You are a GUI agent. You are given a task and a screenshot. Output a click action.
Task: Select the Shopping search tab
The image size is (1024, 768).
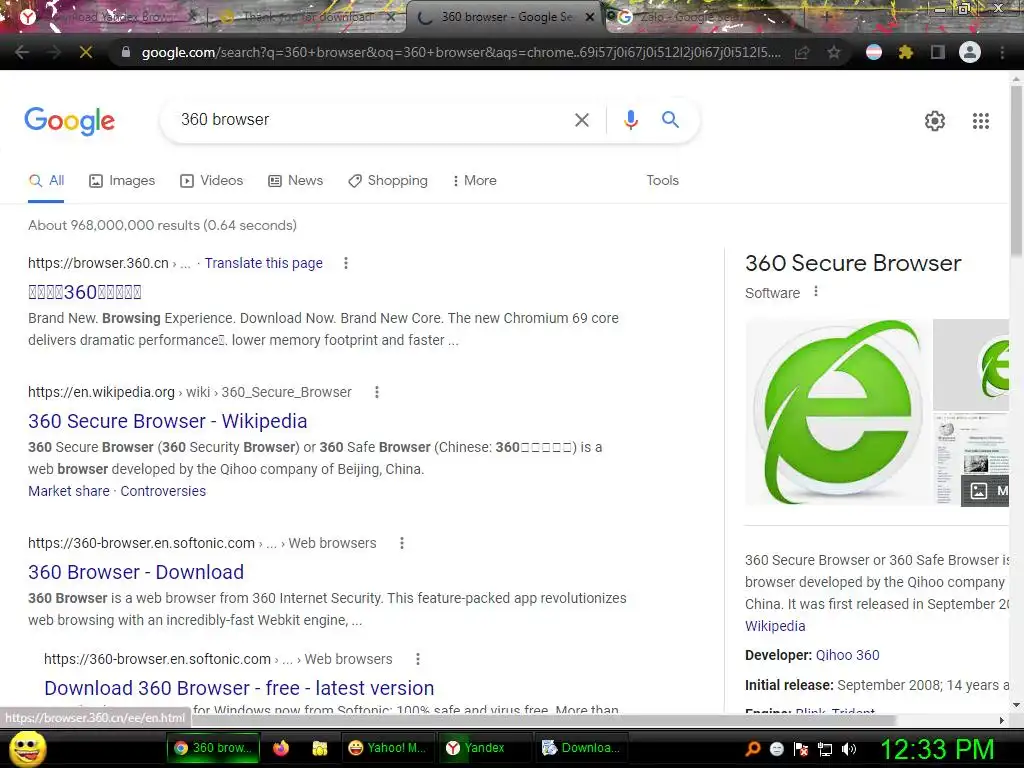coord(388,181)
